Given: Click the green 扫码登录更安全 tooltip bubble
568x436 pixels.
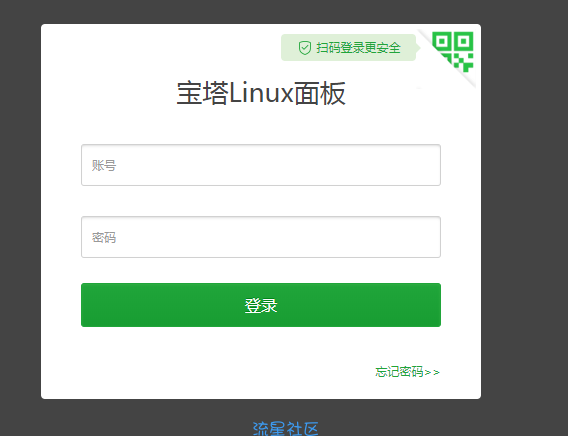Looking at the screenshot, I should 348,47.
